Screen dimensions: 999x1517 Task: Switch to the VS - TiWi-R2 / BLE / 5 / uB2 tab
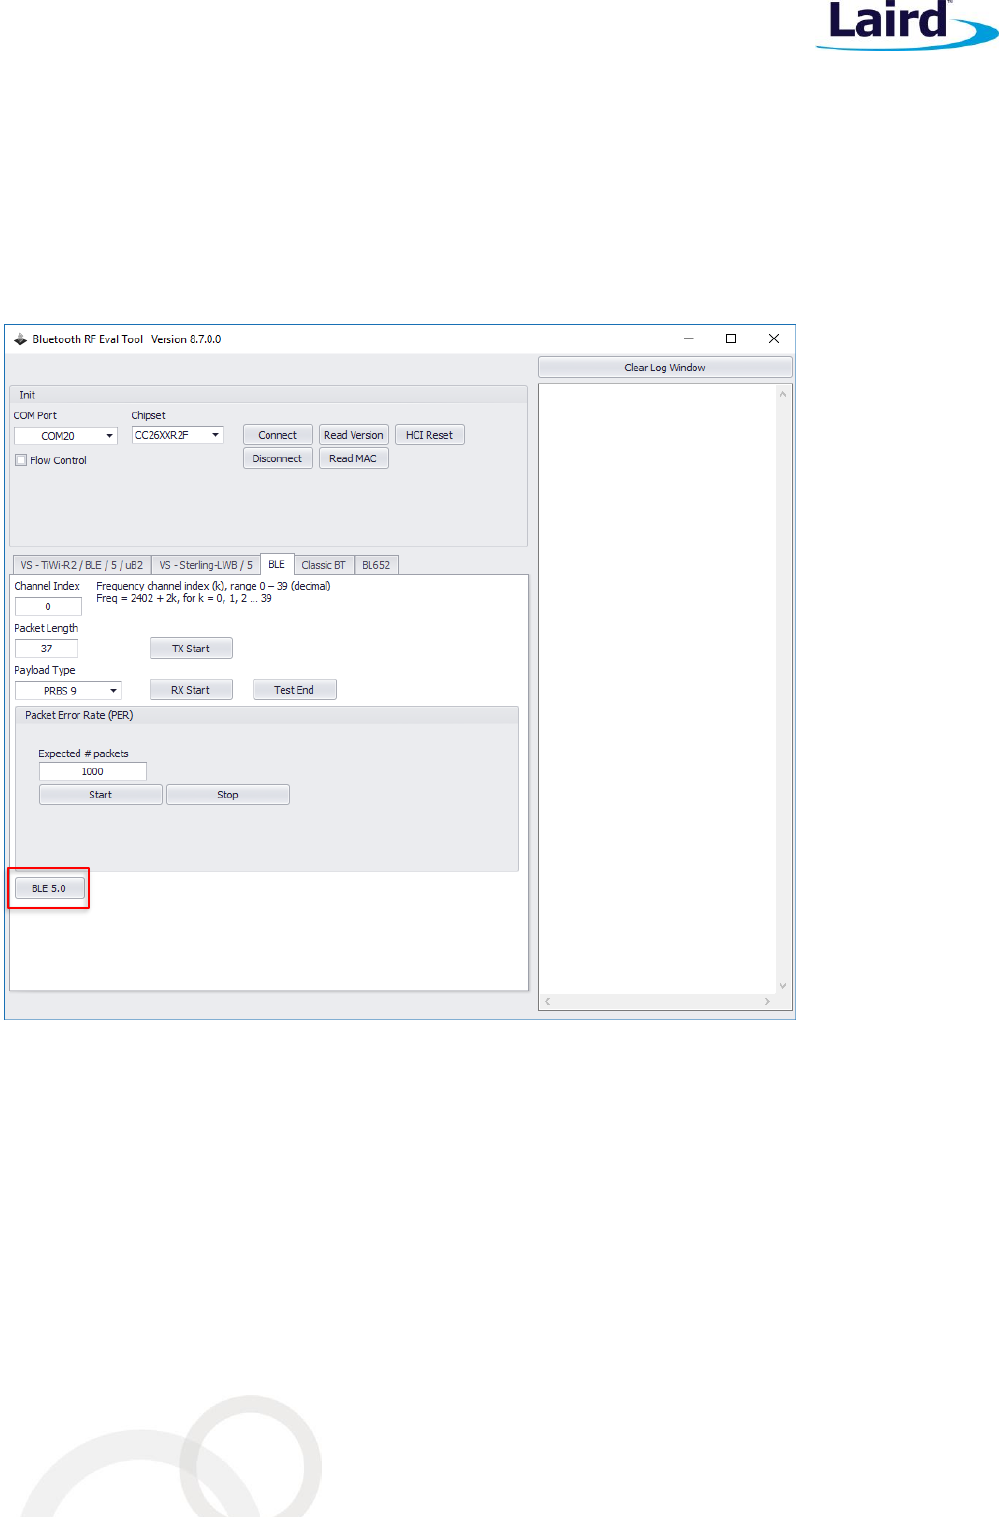[82, 565]
